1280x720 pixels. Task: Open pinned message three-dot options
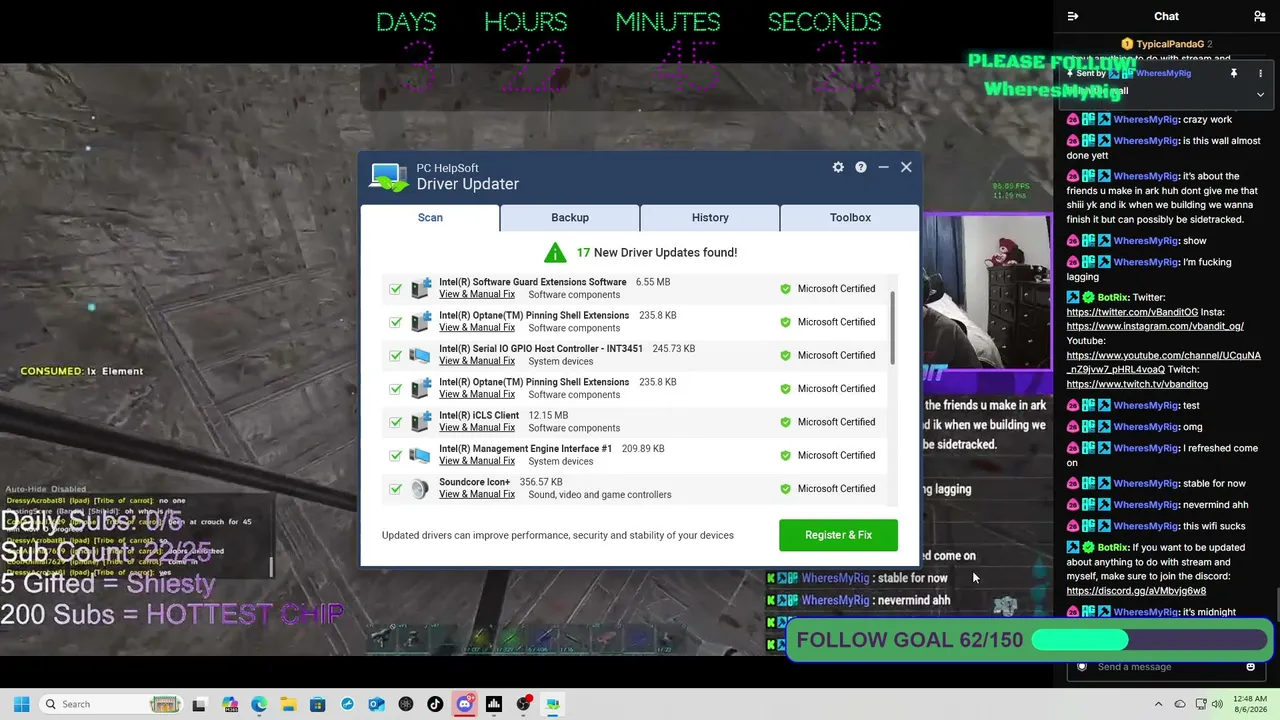(x=1260, y=73)
